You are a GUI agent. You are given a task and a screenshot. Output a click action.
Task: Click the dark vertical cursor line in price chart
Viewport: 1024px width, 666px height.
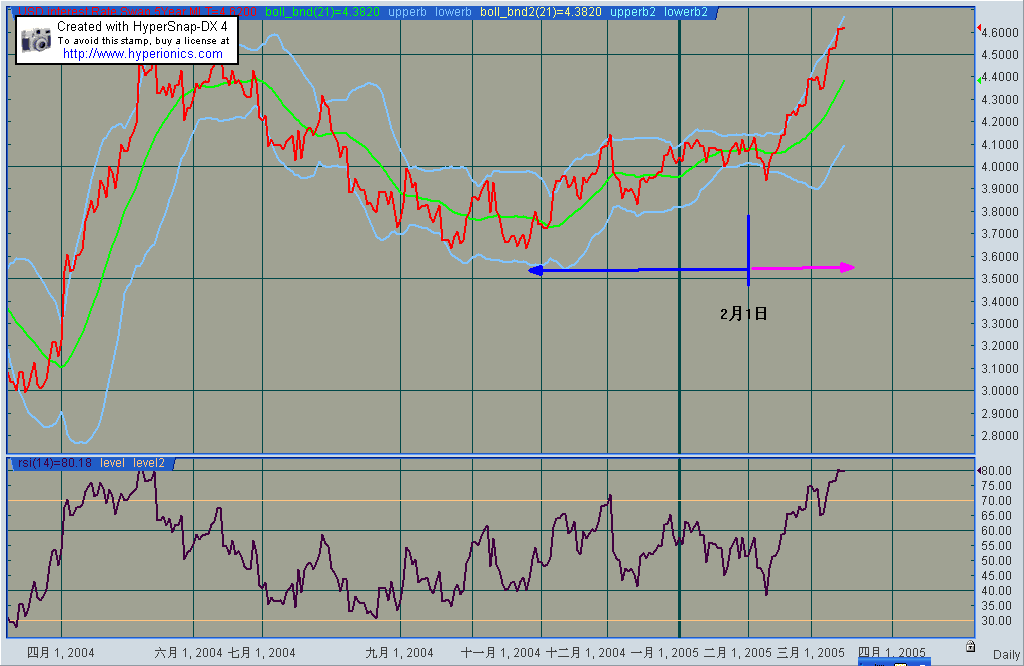point(679,235)
